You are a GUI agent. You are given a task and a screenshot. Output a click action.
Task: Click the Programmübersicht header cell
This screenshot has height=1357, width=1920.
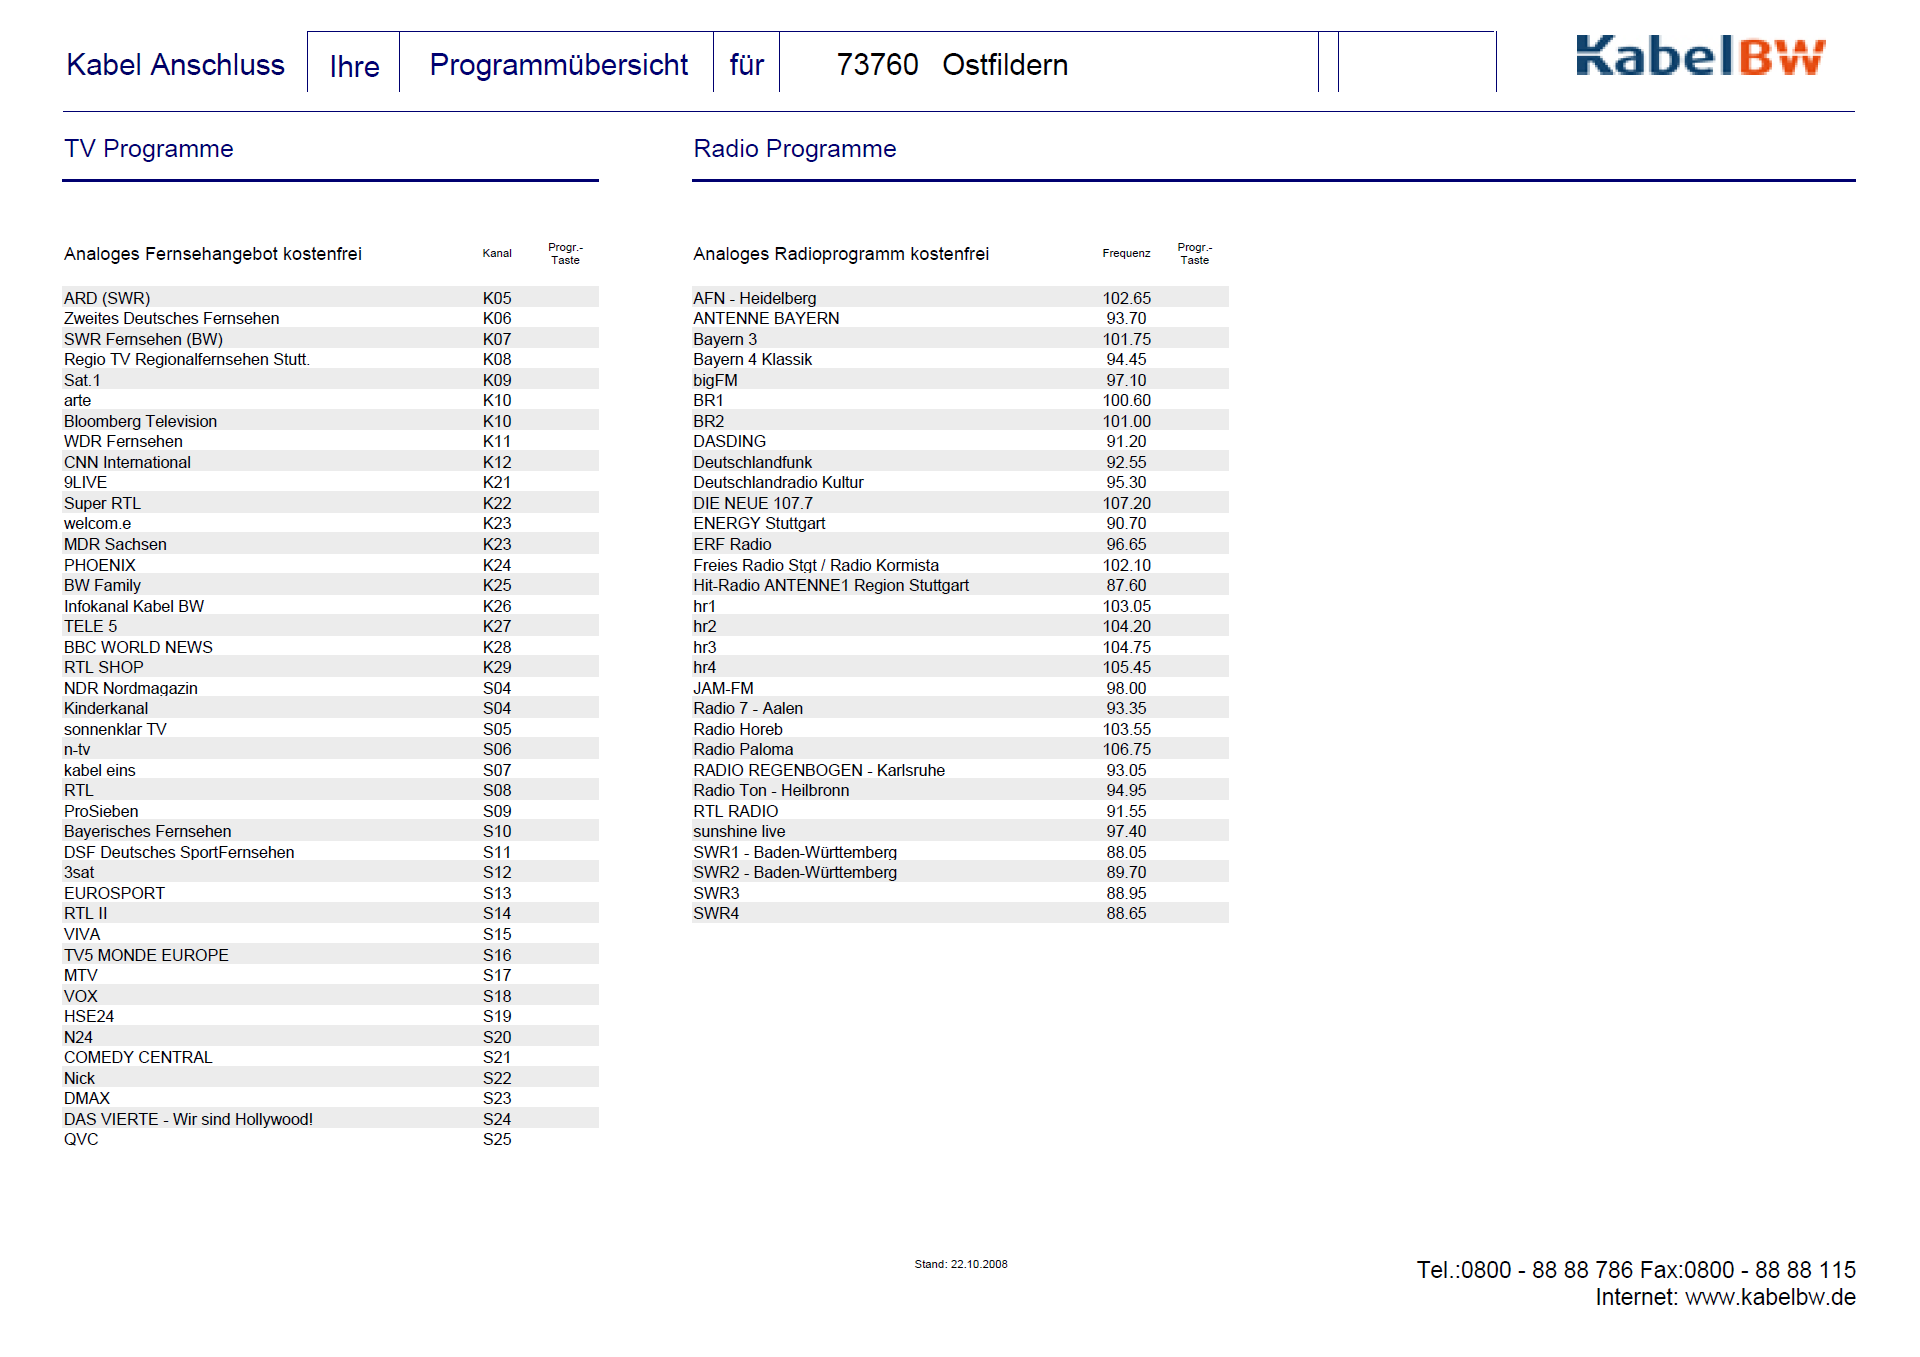pos(558,65)
